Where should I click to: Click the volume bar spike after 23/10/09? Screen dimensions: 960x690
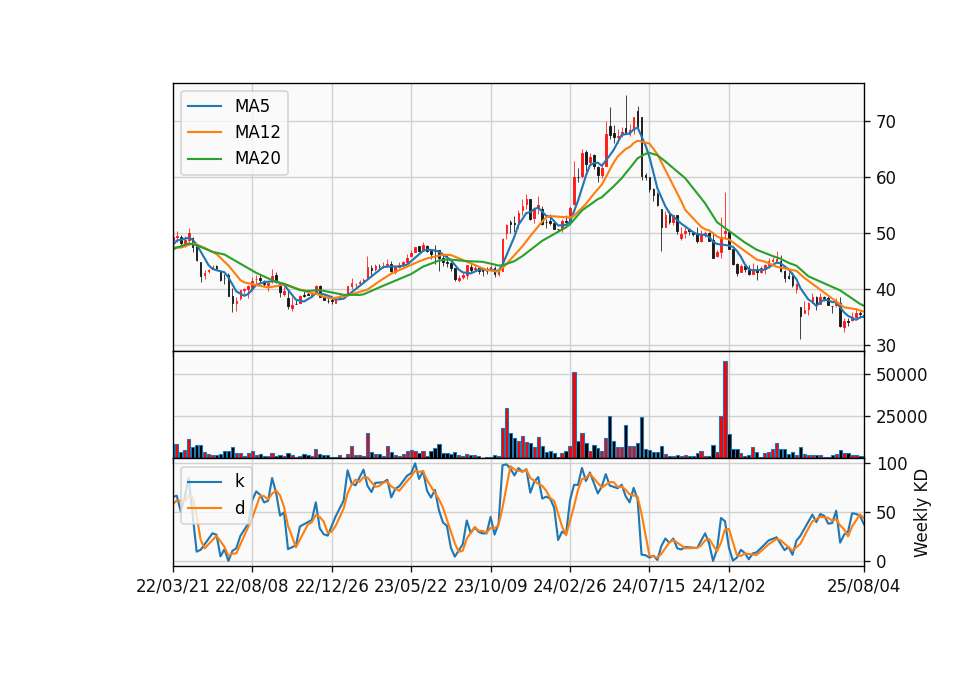click(x=507, y=433)
